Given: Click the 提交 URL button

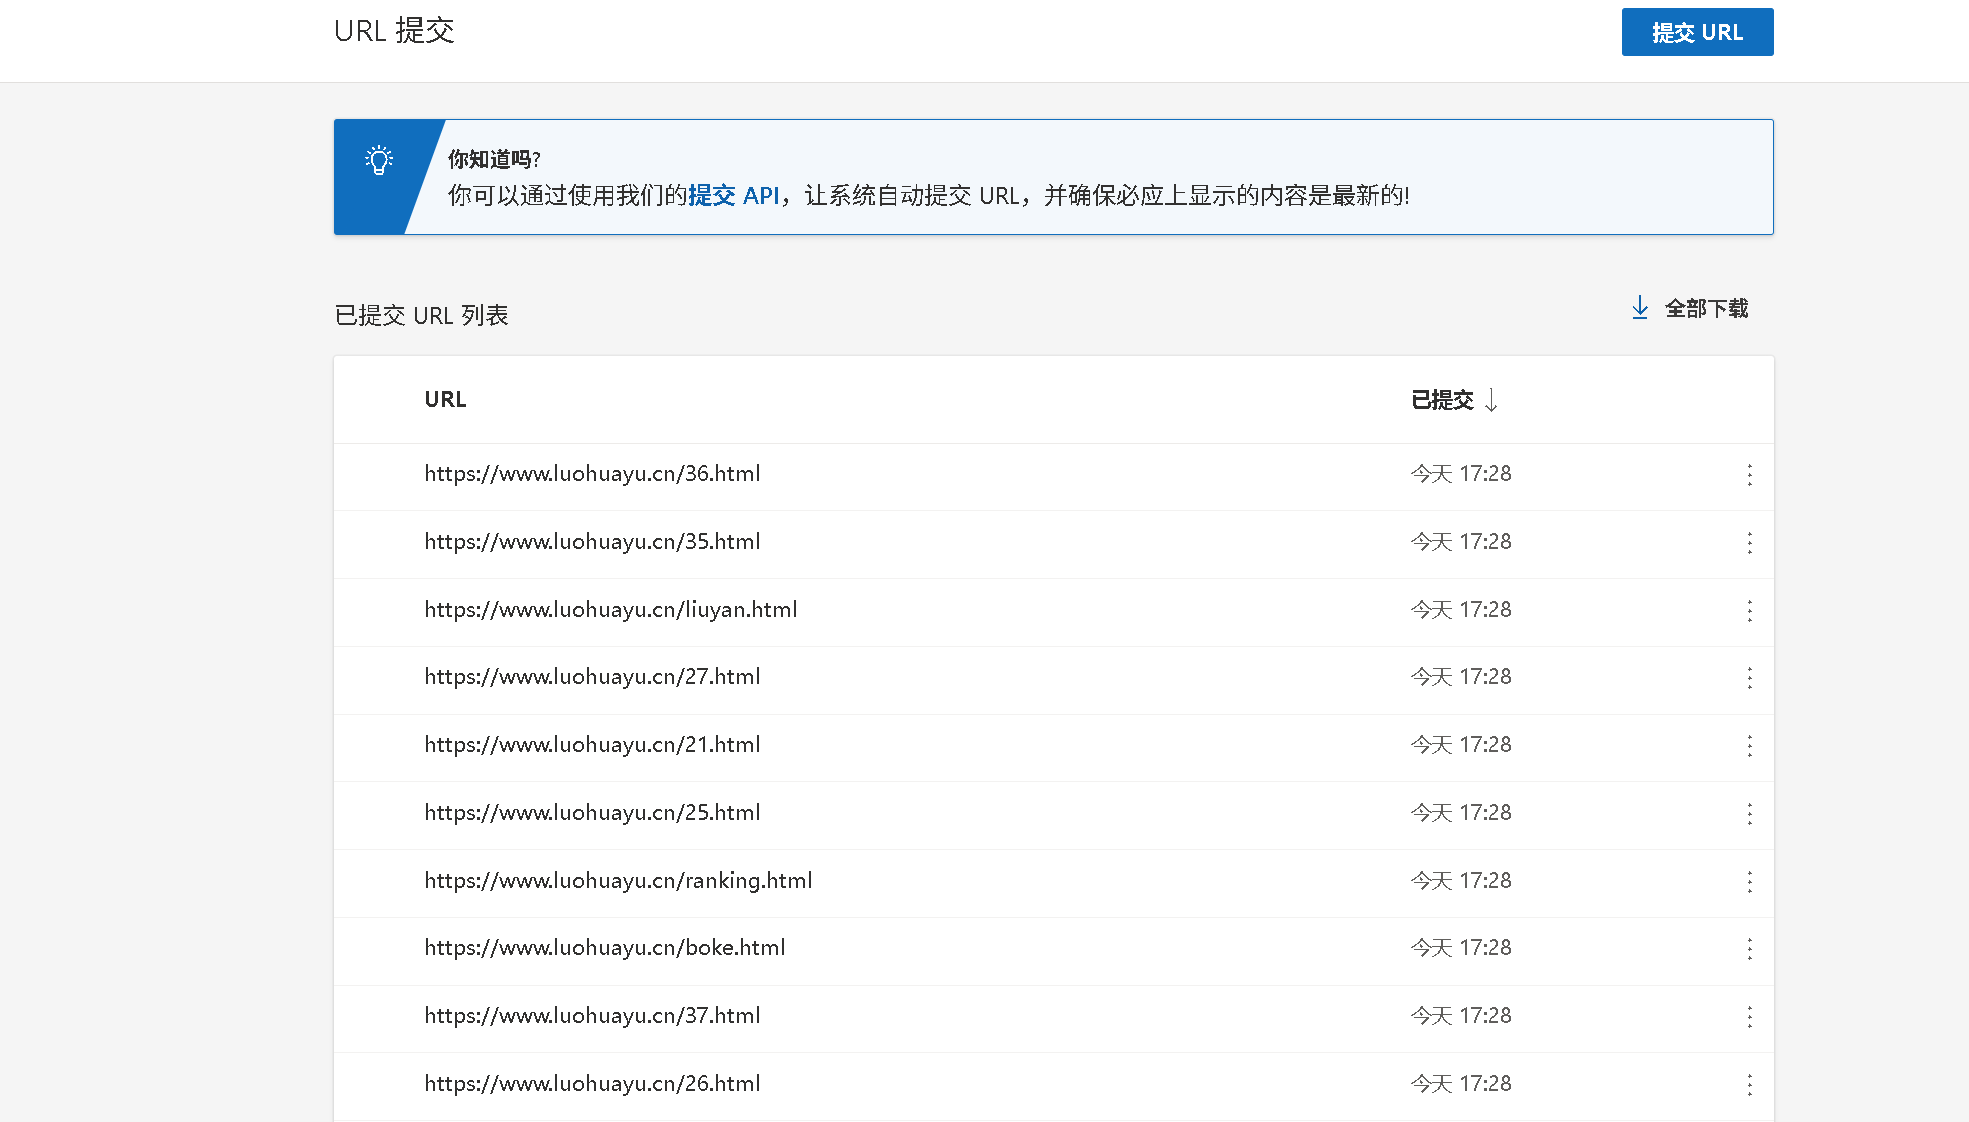Looking at the screenshot, I should 1697,32.
